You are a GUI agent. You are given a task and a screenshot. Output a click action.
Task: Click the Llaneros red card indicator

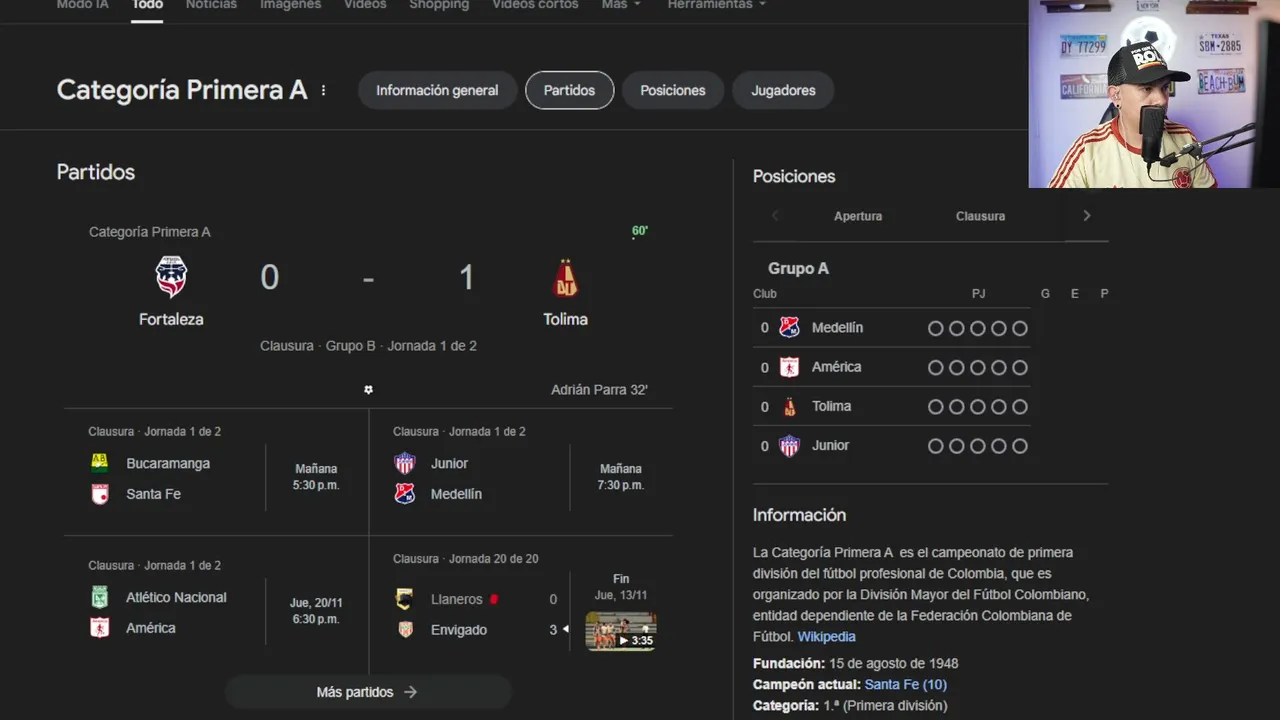tap(493, 599)
